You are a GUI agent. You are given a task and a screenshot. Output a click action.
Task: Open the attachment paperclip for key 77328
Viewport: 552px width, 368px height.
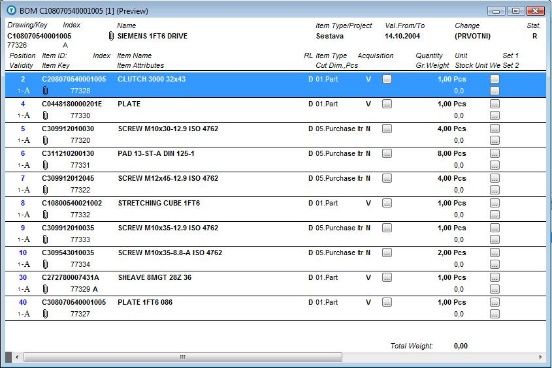[x=45, y=91]
